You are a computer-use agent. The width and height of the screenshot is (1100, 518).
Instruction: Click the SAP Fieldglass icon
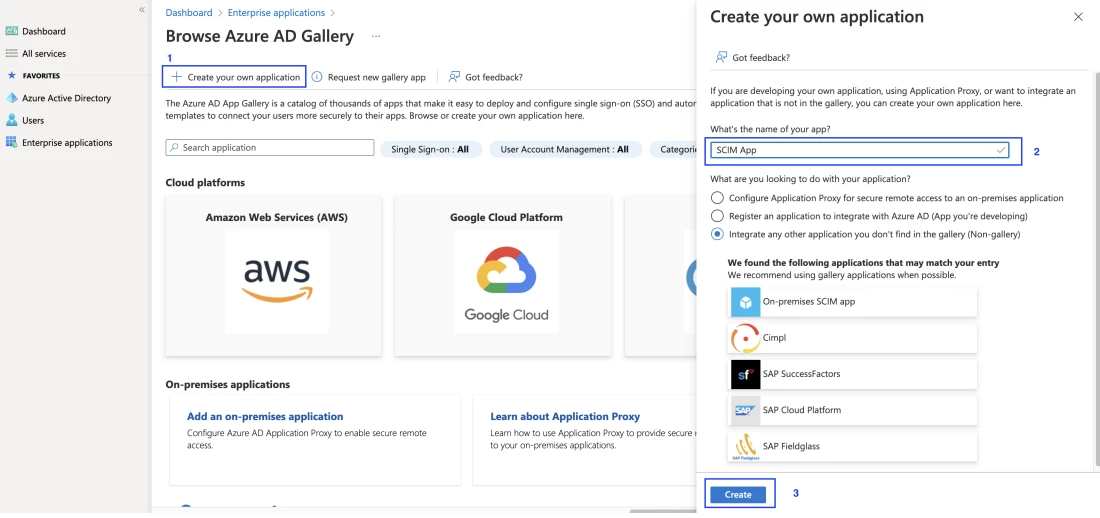[745, 446]
